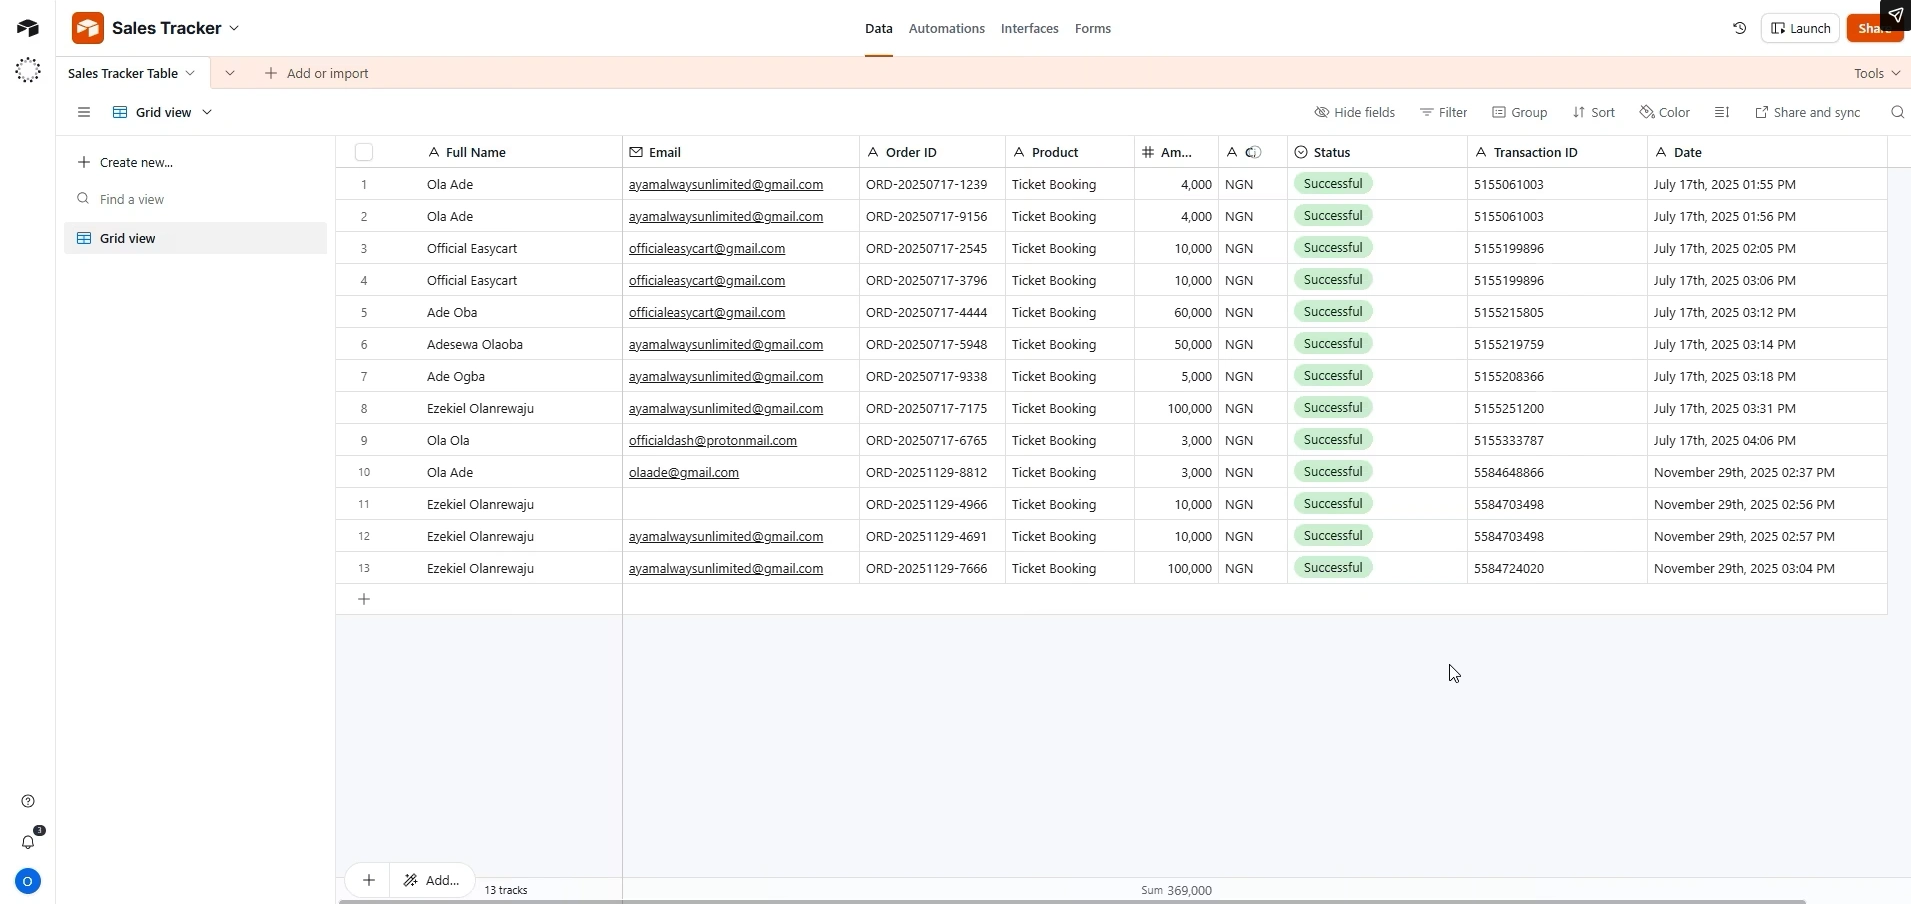Expand the Tools dropdown

(x=1877, y=74)
